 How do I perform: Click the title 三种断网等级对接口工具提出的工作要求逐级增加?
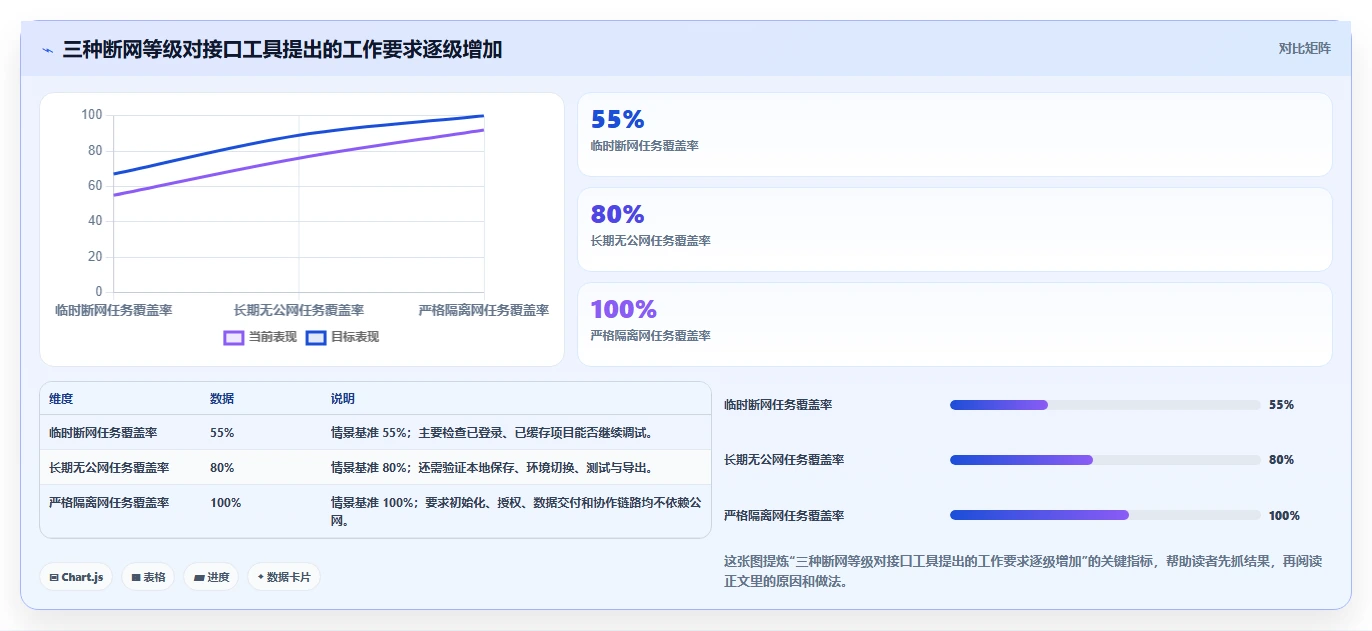click(x=282, y=49)
